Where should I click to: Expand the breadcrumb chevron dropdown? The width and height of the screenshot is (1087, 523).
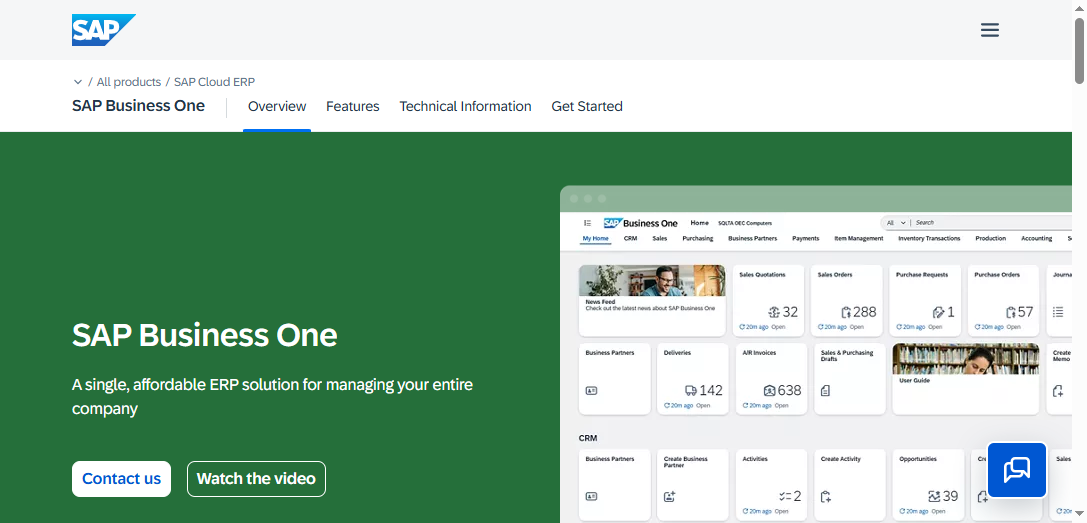pyautogui.click(x=78, y=82)
